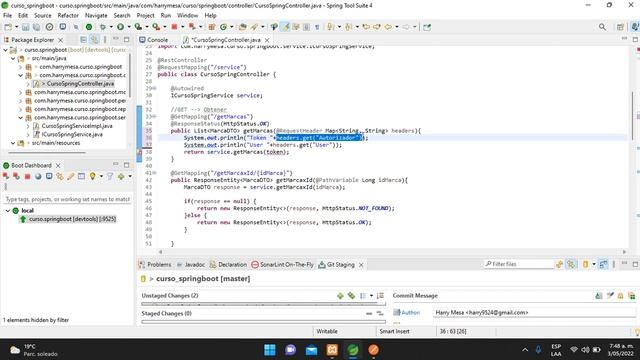Click the Save icon in the main toolbar
The width and height of the screenshot is (640, 360).
[x=25, y=27]
